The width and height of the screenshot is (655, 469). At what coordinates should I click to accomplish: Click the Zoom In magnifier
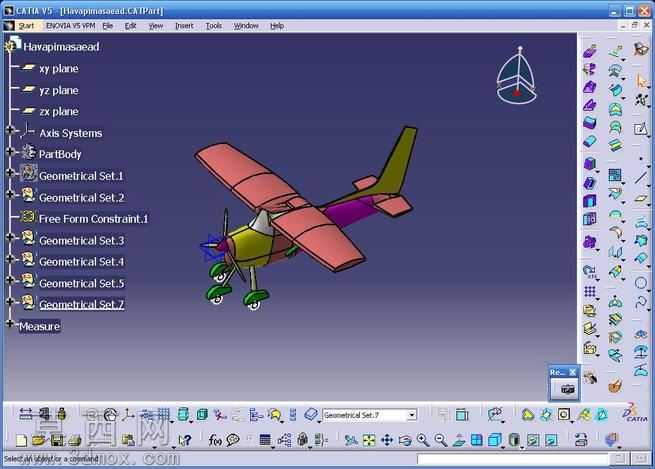(x=423, y=440)
